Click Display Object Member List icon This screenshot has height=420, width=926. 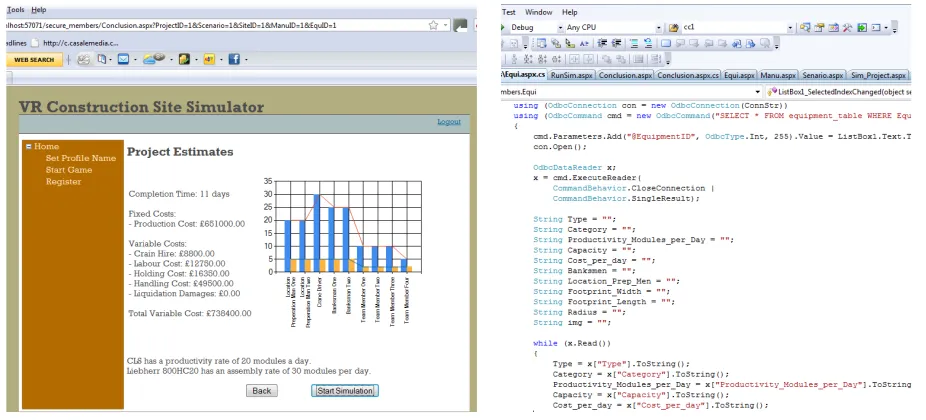[542, 43]
